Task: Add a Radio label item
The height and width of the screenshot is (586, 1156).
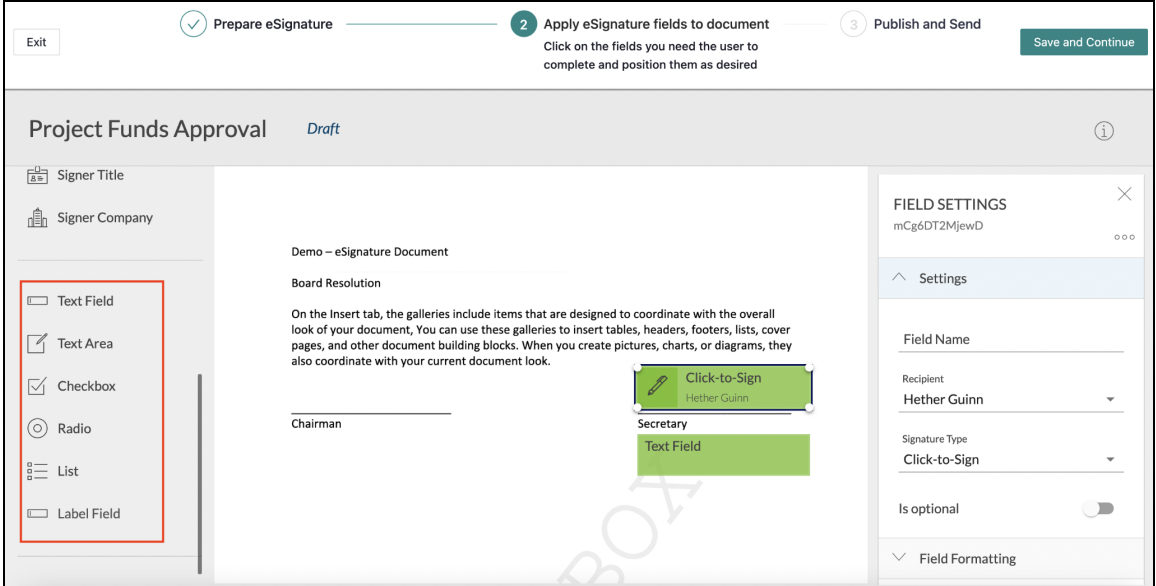Action: click(x=74, y=428)
